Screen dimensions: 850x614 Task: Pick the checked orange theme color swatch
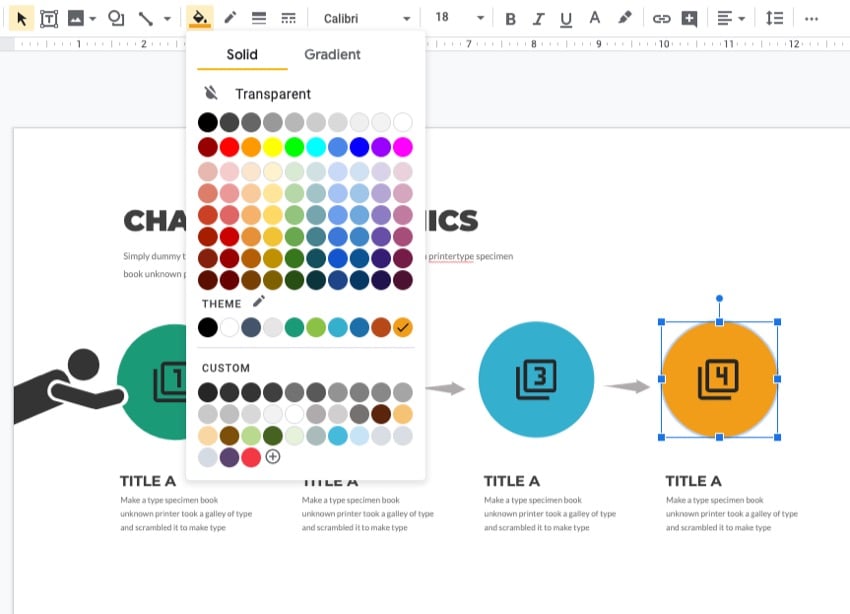click(x=403, y=327)
